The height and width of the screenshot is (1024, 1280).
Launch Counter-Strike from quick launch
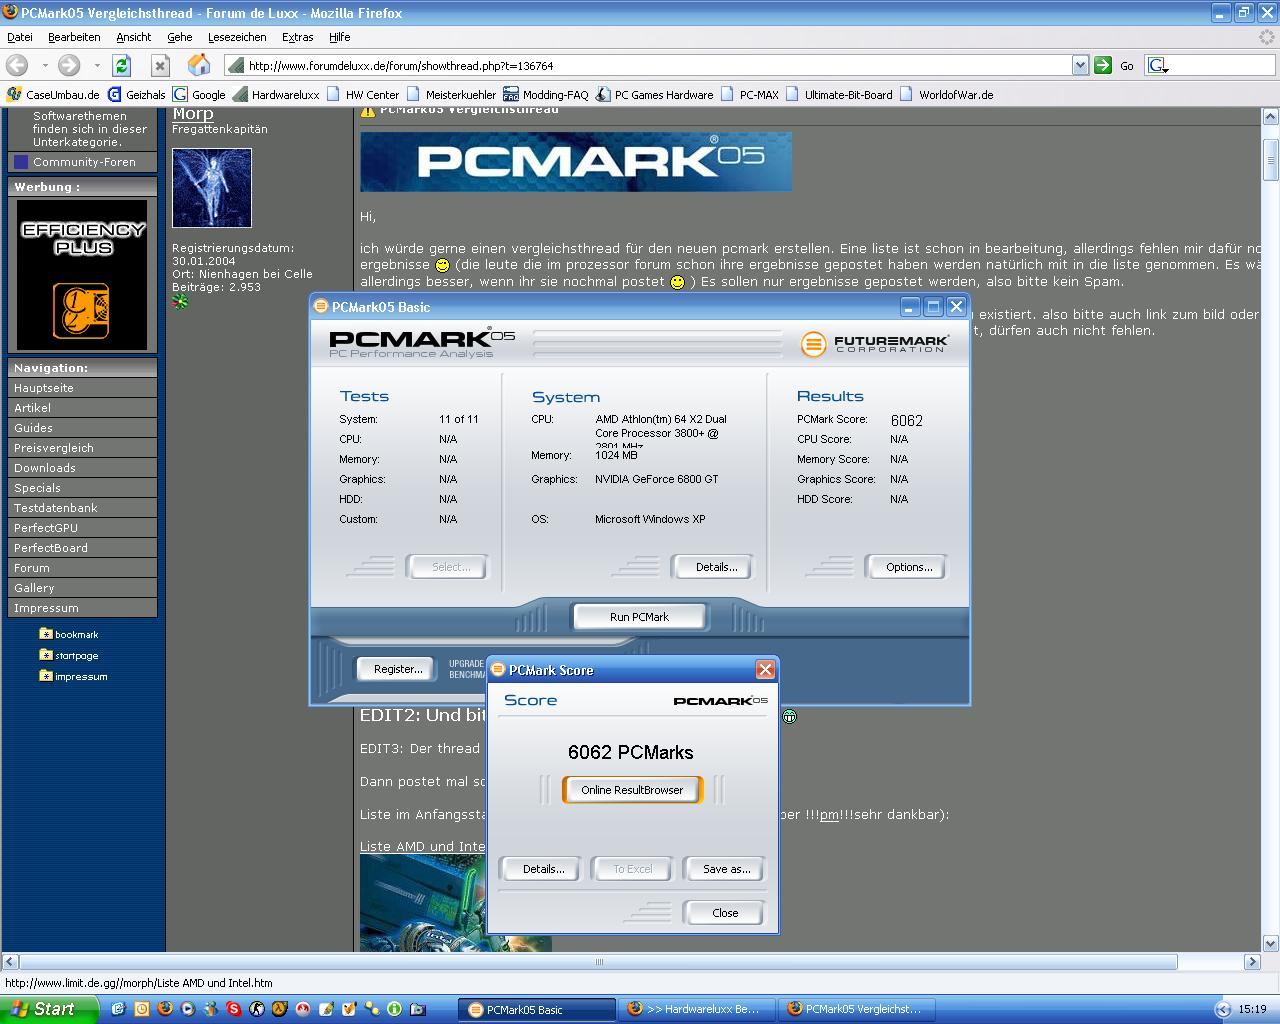pyautogui.click(x=257, y=1009)
